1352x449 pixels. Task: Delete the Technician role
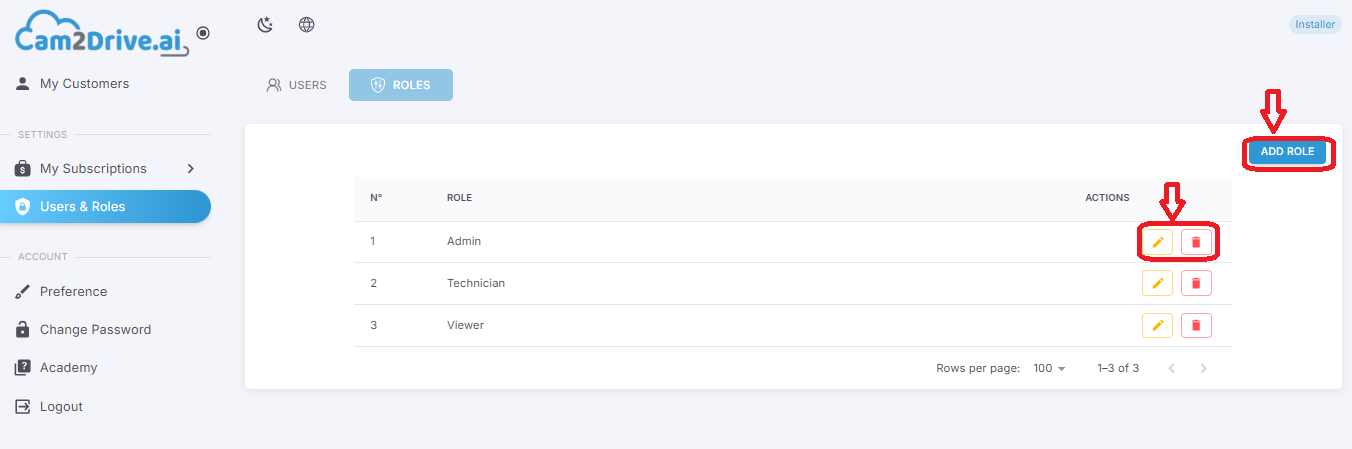1196,283
